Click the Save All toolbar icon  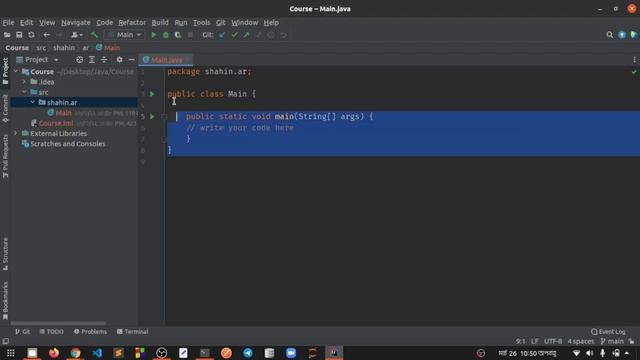[19, 35]
